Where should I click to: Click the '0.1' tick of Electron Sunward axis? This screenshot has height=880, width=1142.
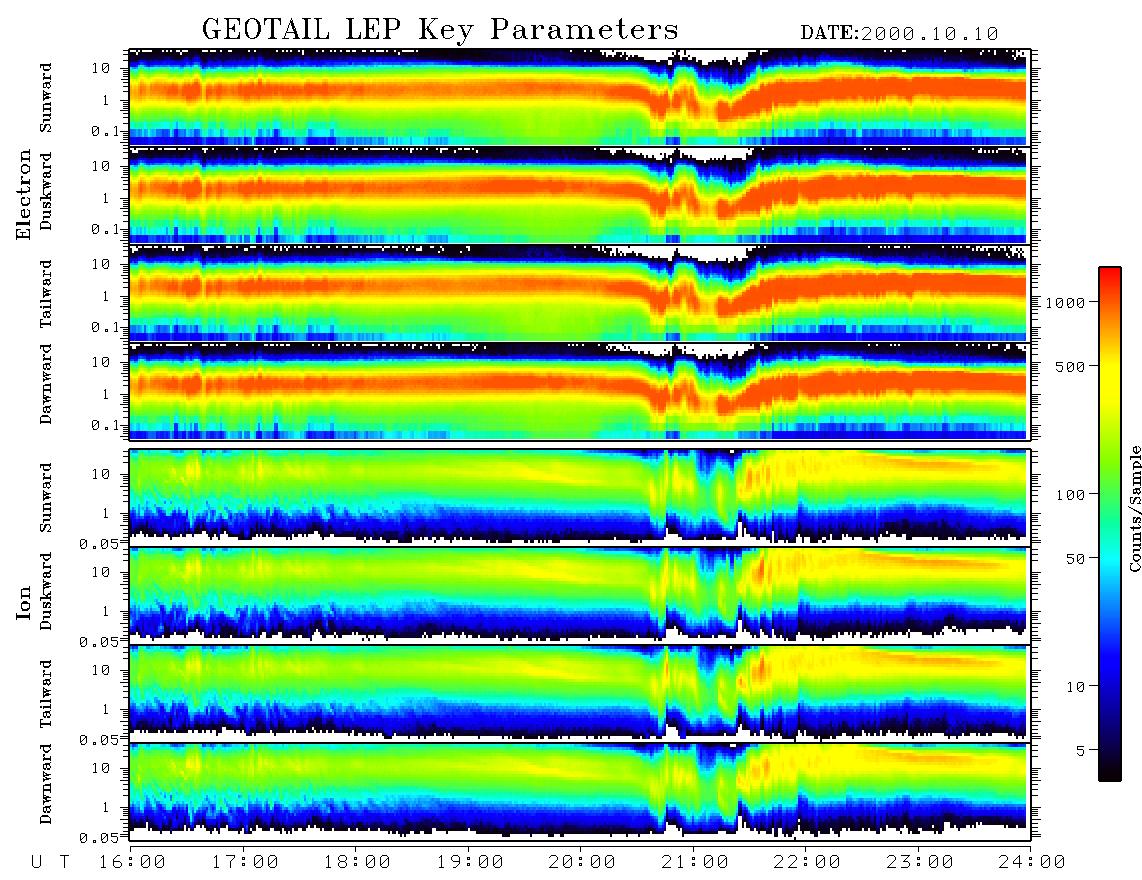(x=106, y=132)
